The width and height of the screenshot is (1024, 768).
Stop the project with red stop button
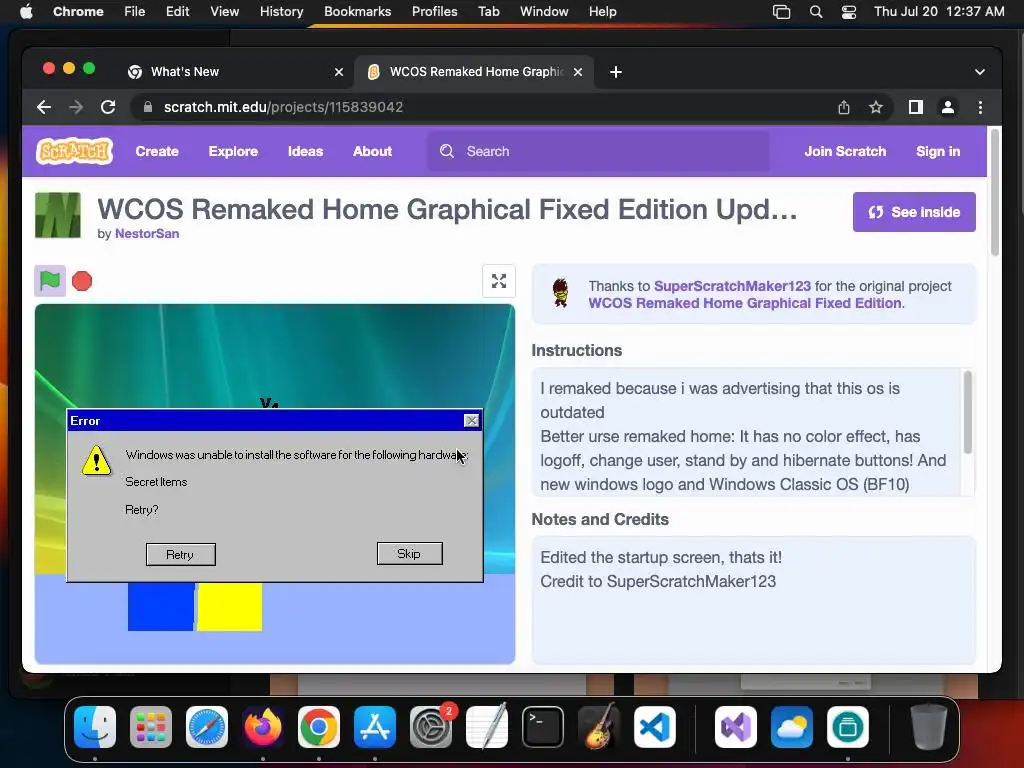[82, 281]
